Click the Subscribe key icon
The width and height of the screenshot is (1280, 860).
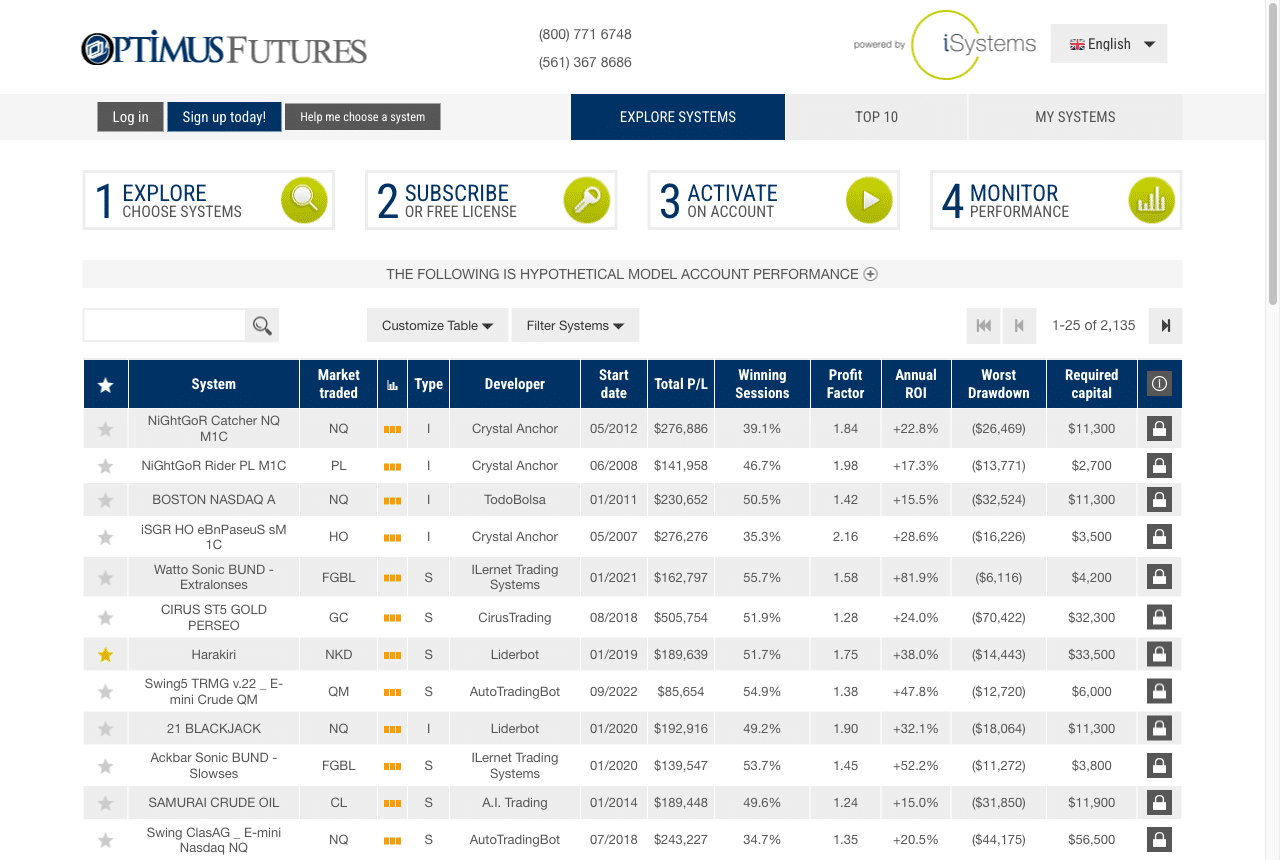coord(587,200)
